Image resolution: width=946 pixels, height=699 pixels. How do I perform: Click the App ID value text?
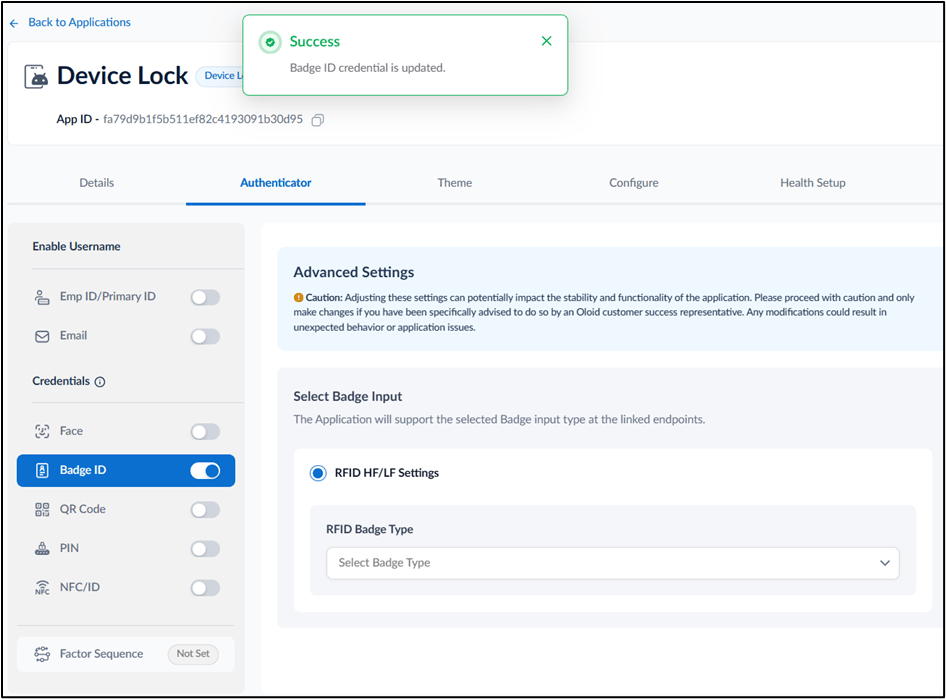coord(203,119)
